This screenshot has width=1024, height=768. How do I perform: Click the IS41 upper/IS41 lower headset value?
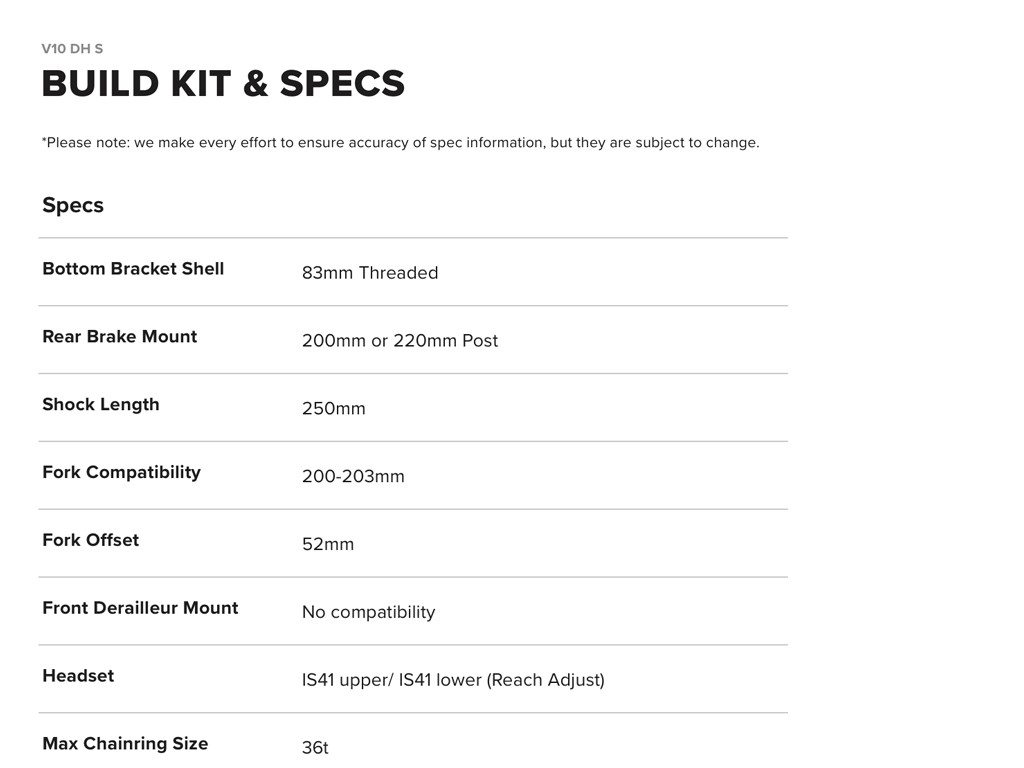[x=453, y=680]
